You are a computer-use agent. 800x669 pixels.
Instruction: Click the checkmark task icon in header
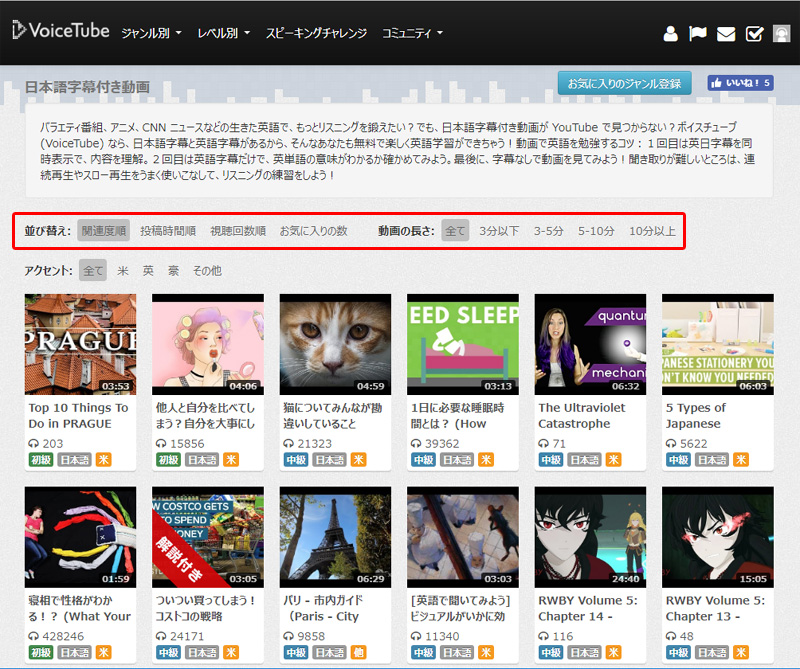[754, 34]
